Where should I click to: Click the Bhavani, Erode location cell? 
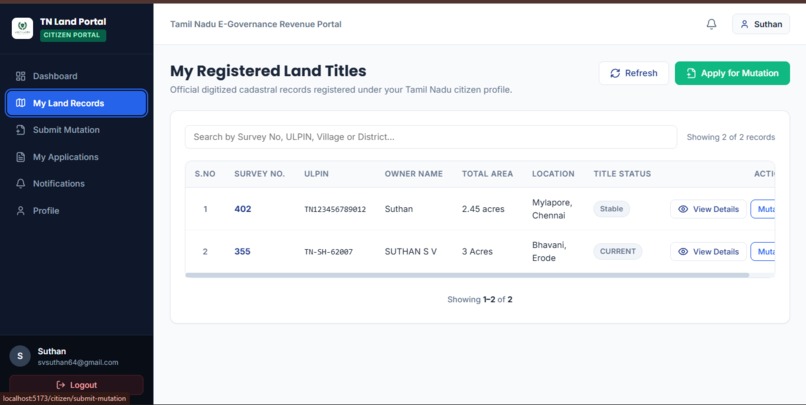pos(549,251)
